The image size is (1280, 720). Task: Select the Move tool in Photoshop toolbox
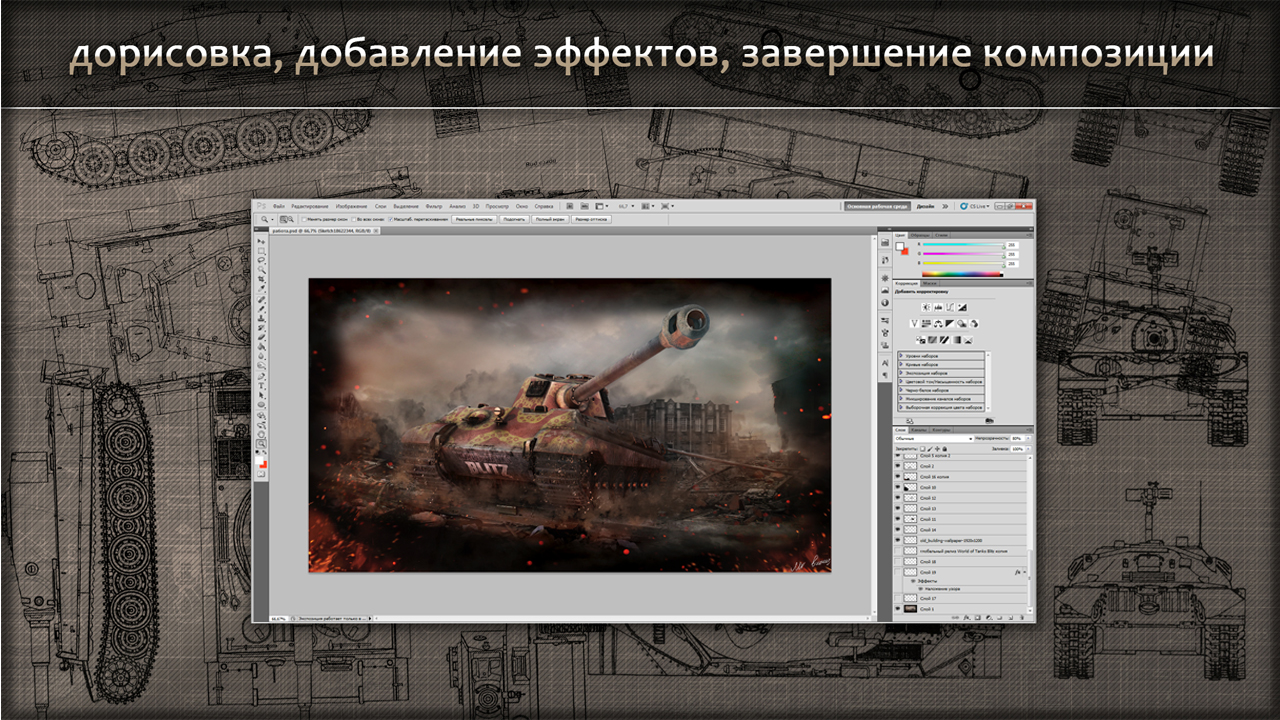point(261,241)
